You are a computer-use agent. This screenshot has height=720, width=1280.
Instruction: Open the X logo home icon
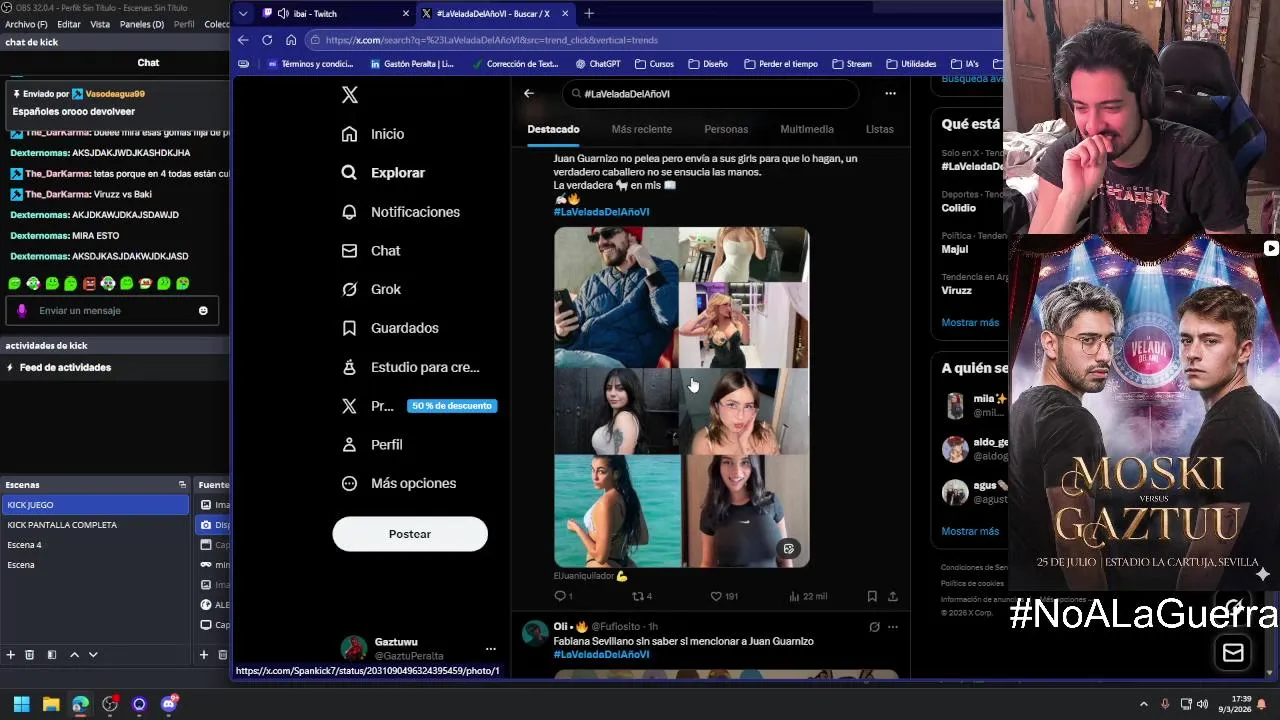(x=349, y=95)
